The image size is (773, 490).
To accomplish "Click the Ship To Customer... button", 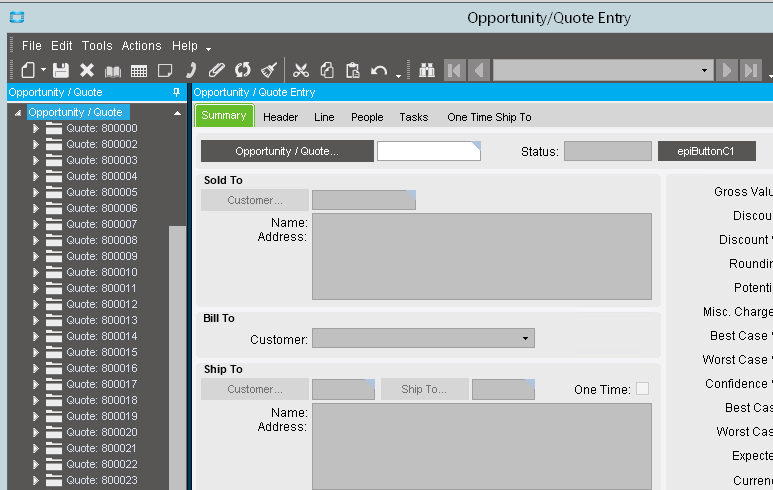I will (255, 389).
